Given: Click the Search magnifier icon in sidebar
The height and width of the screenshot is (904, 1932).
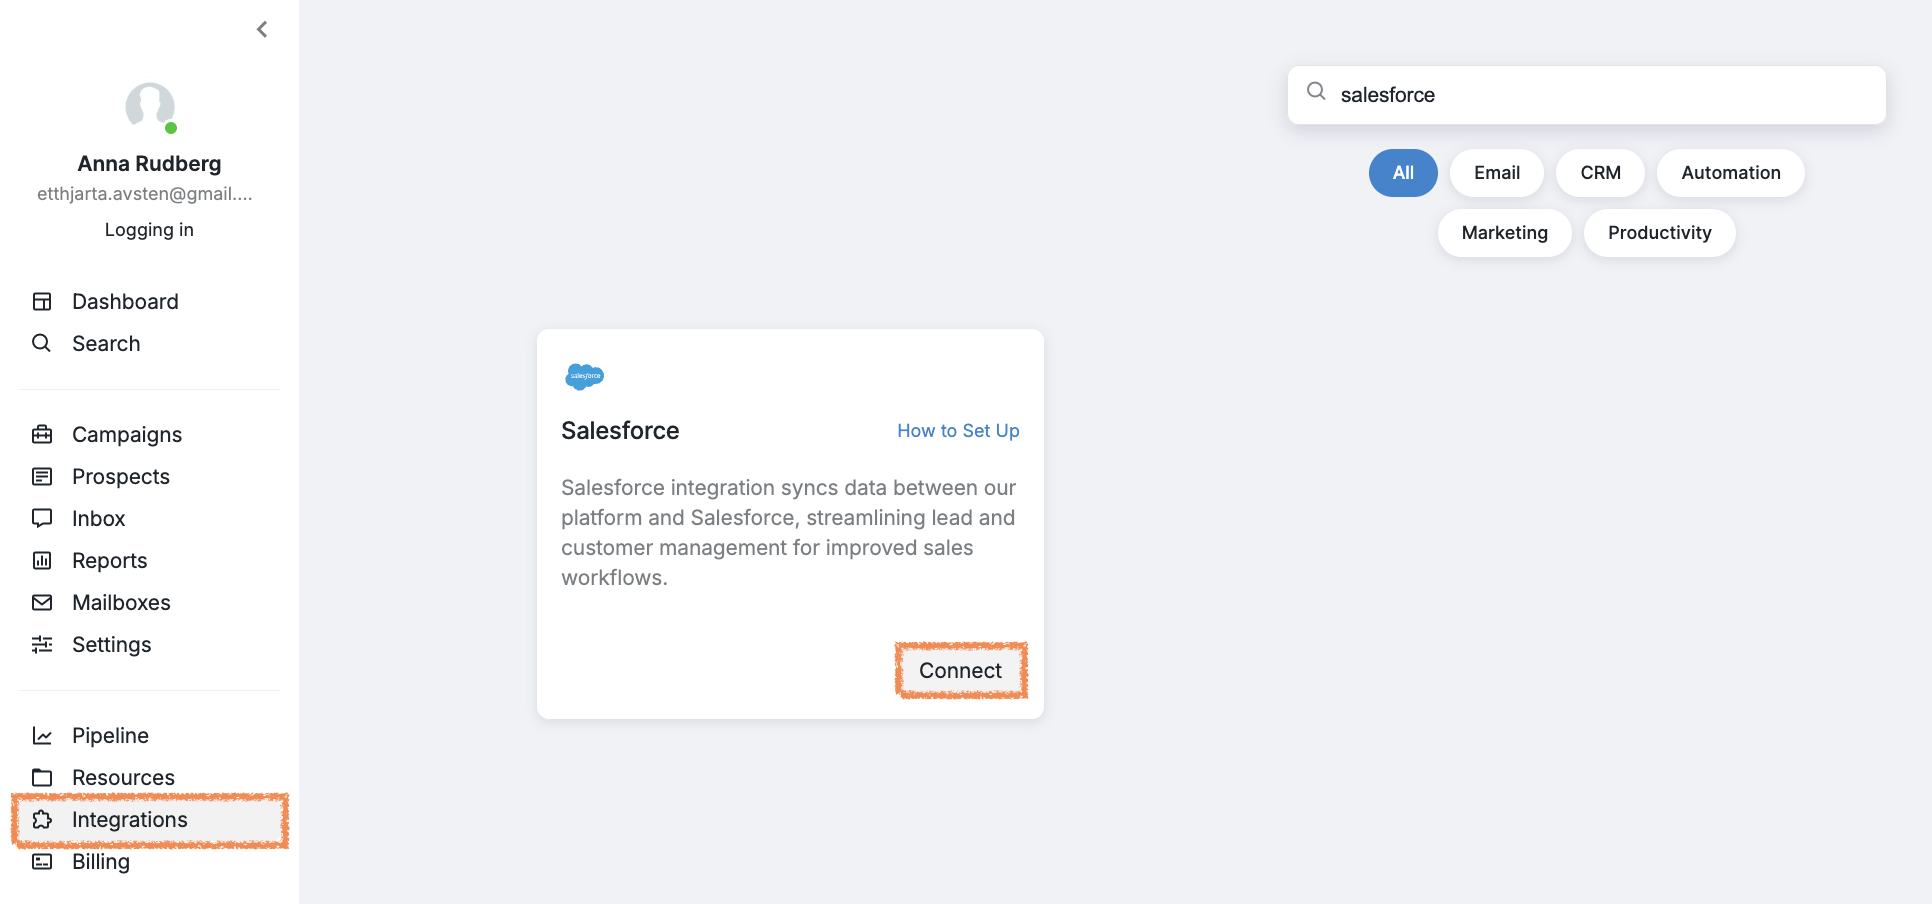Looking at the screenshot, I should coord(42,343).
